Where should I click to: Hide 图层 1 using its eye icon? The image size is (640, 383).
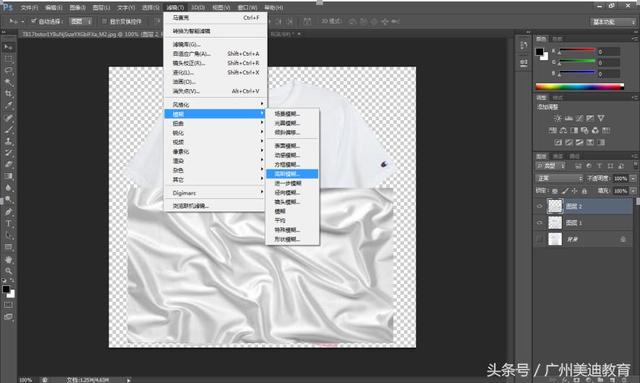[540, 223]
